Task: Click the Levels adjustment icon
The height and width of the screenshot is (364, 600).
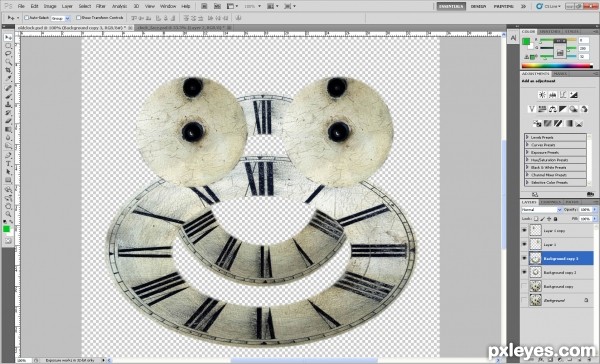Action: pos(553,95)
